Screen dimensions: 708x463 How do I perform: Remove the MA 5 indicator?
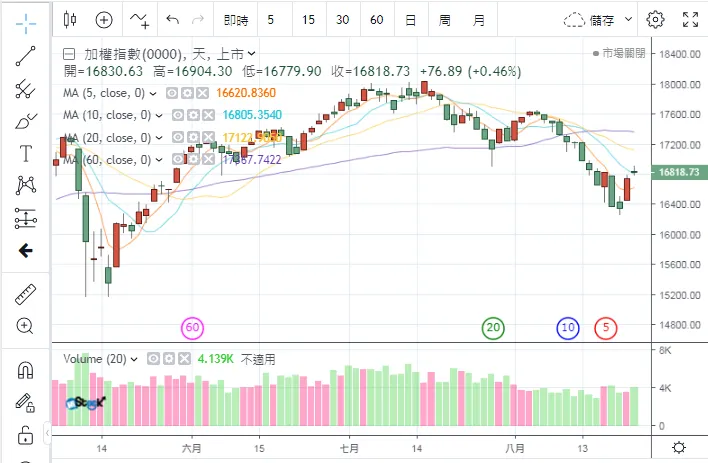pyautogui.click(x=202, y=94)
